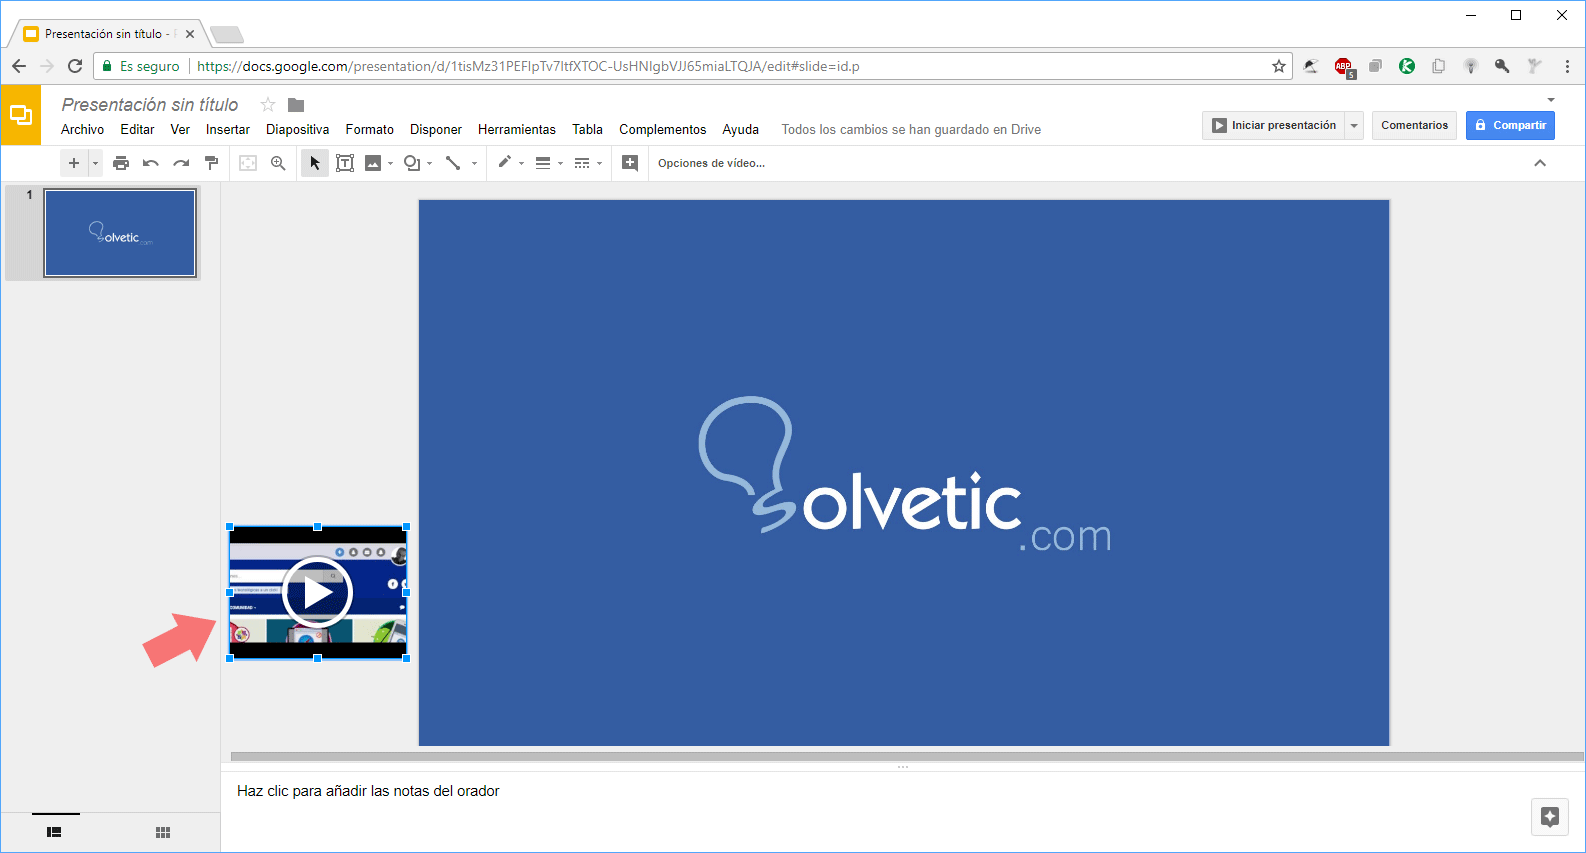Redo the last undone action
The height and width of the screenshot is (853, 1586).
tap(181, 163)
